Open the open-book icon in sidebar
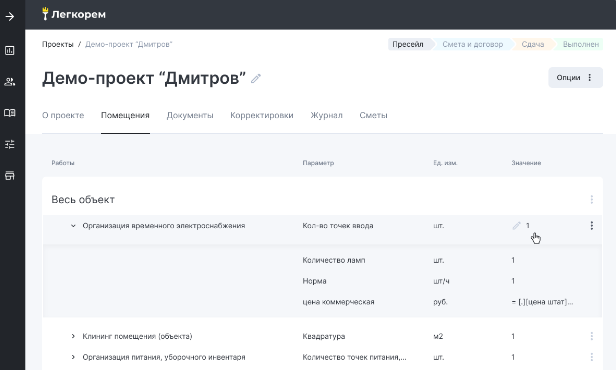The width and height of the screenshot is (616, 370). click(x=10, y=113)
